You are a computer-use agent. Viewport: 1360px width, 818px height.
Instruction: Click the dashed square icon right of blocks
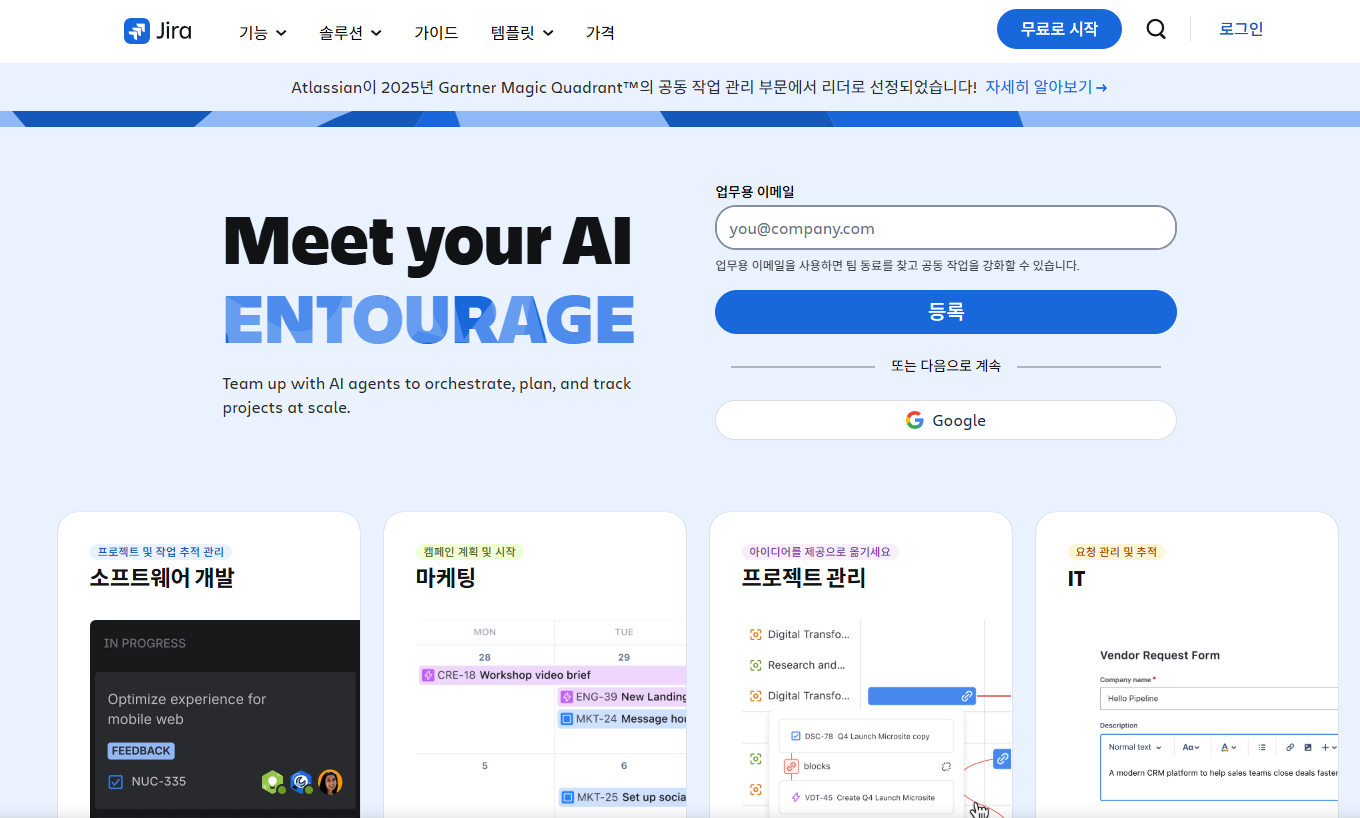point(946,766)
